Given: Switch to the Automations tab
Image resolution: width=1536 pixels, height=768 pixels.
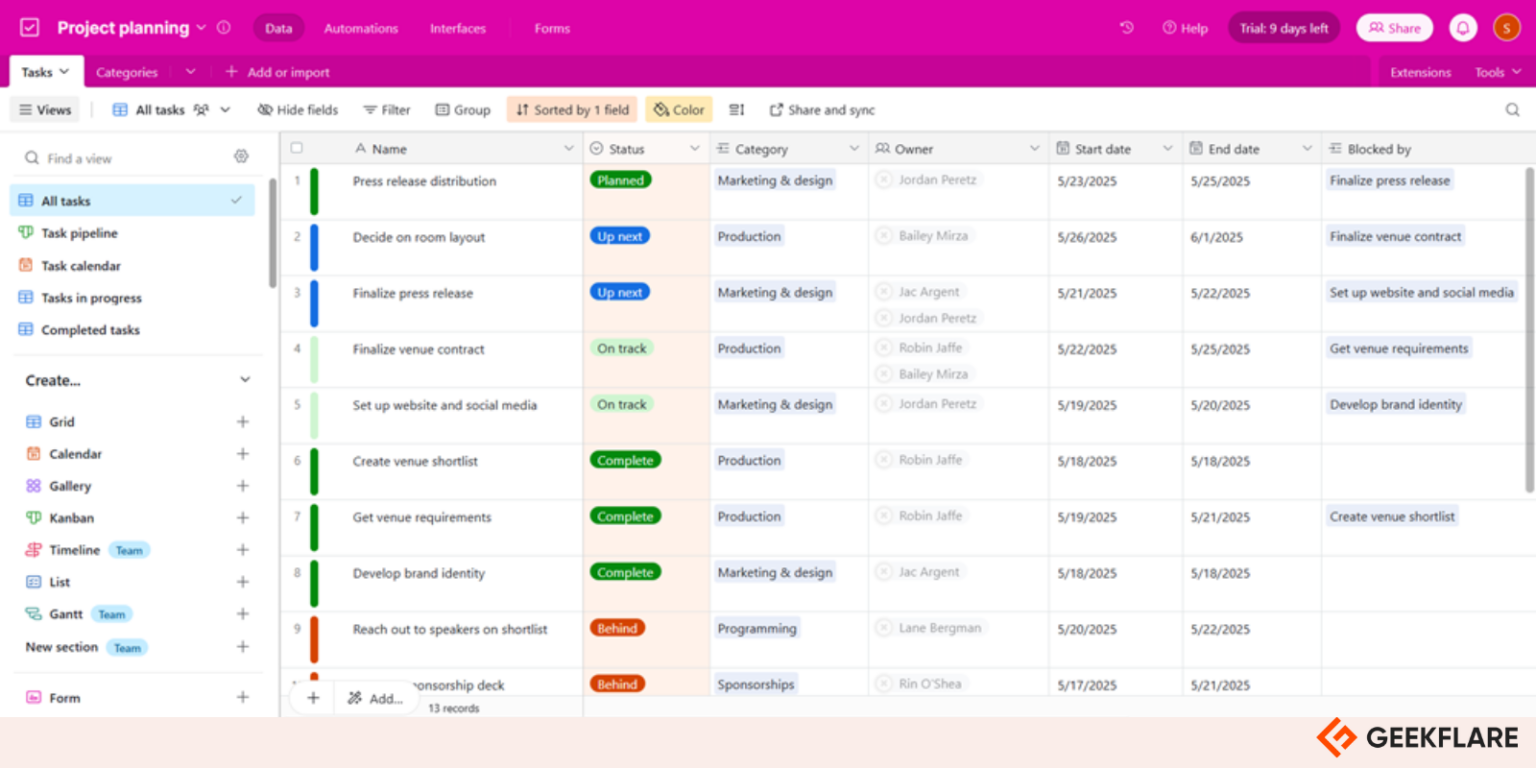Looking at the screenshot, I should pyautogui.click(x=360, y=29).
